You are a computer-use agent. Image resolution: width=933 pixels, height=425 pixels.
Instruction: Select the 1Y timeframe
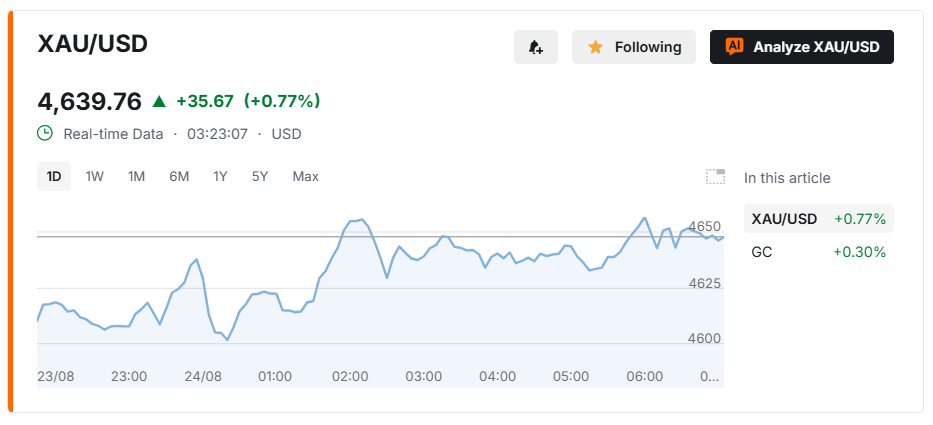point(220,177)
